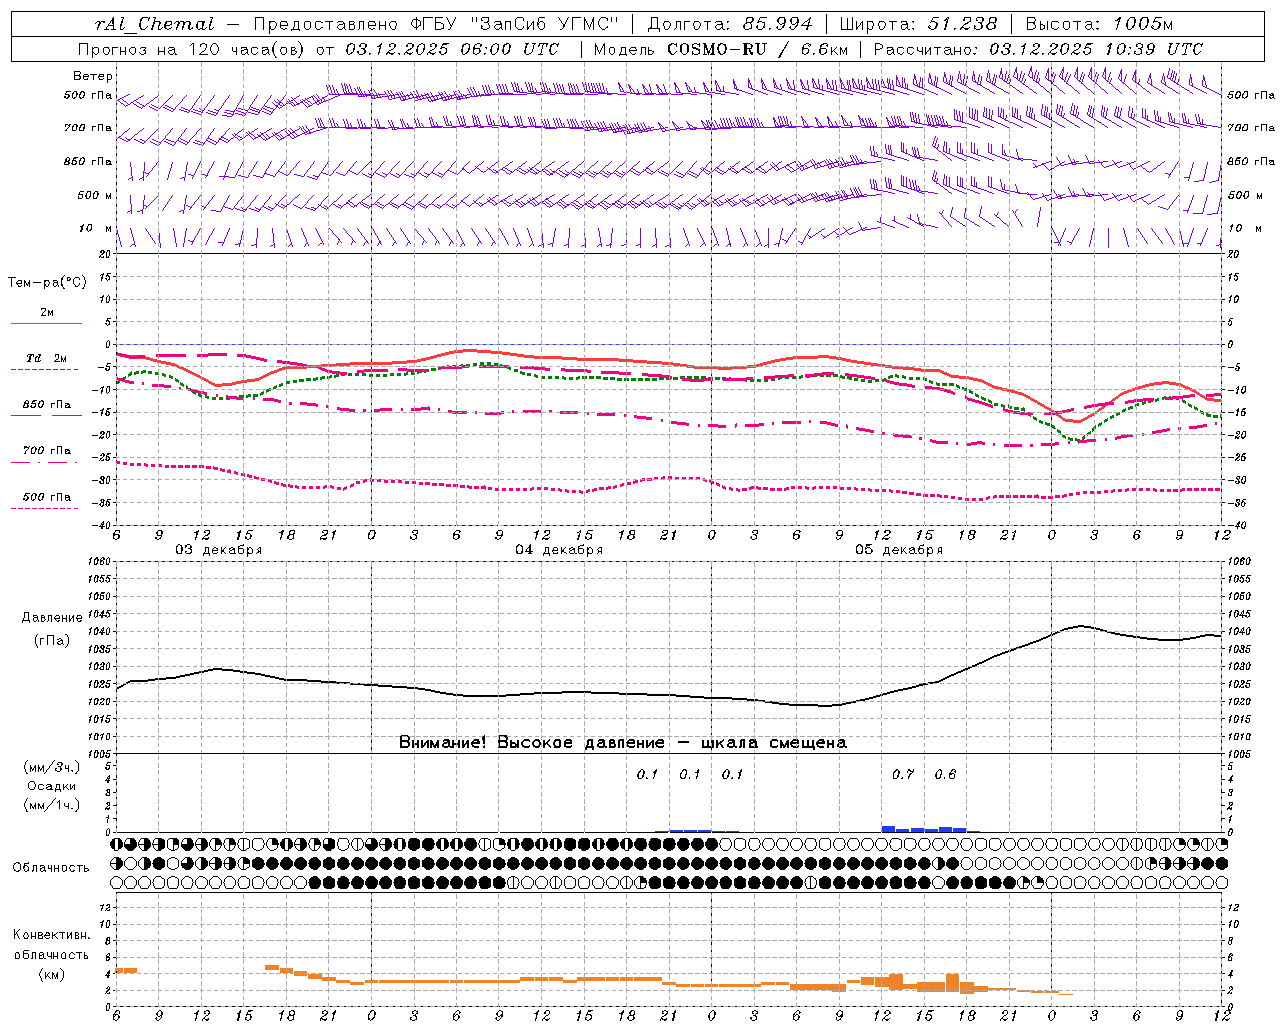This screenshot has width=1280, height=1024.
Task: Click the precipitation value 0.6
Action: [945, 774]
